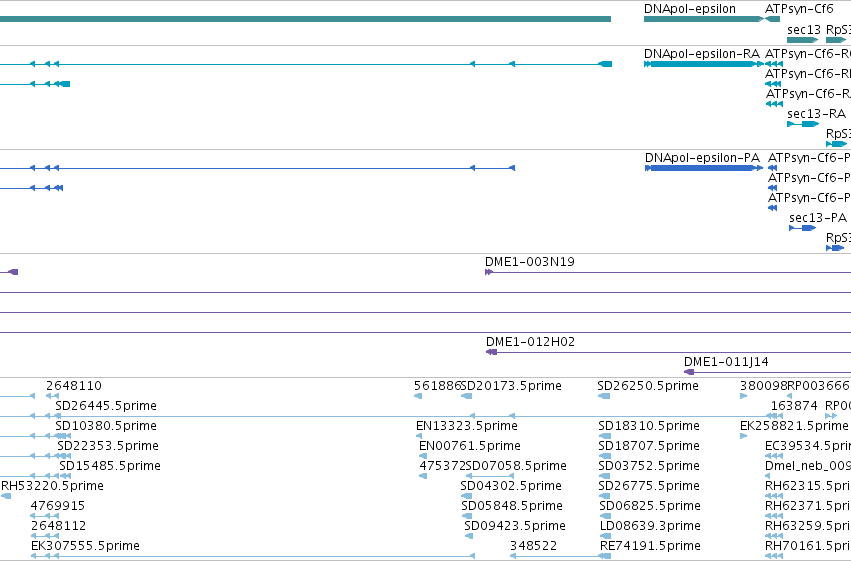Click the 163874 feature label
Screen dimensions: 851x561
click(x=794, y=406)
